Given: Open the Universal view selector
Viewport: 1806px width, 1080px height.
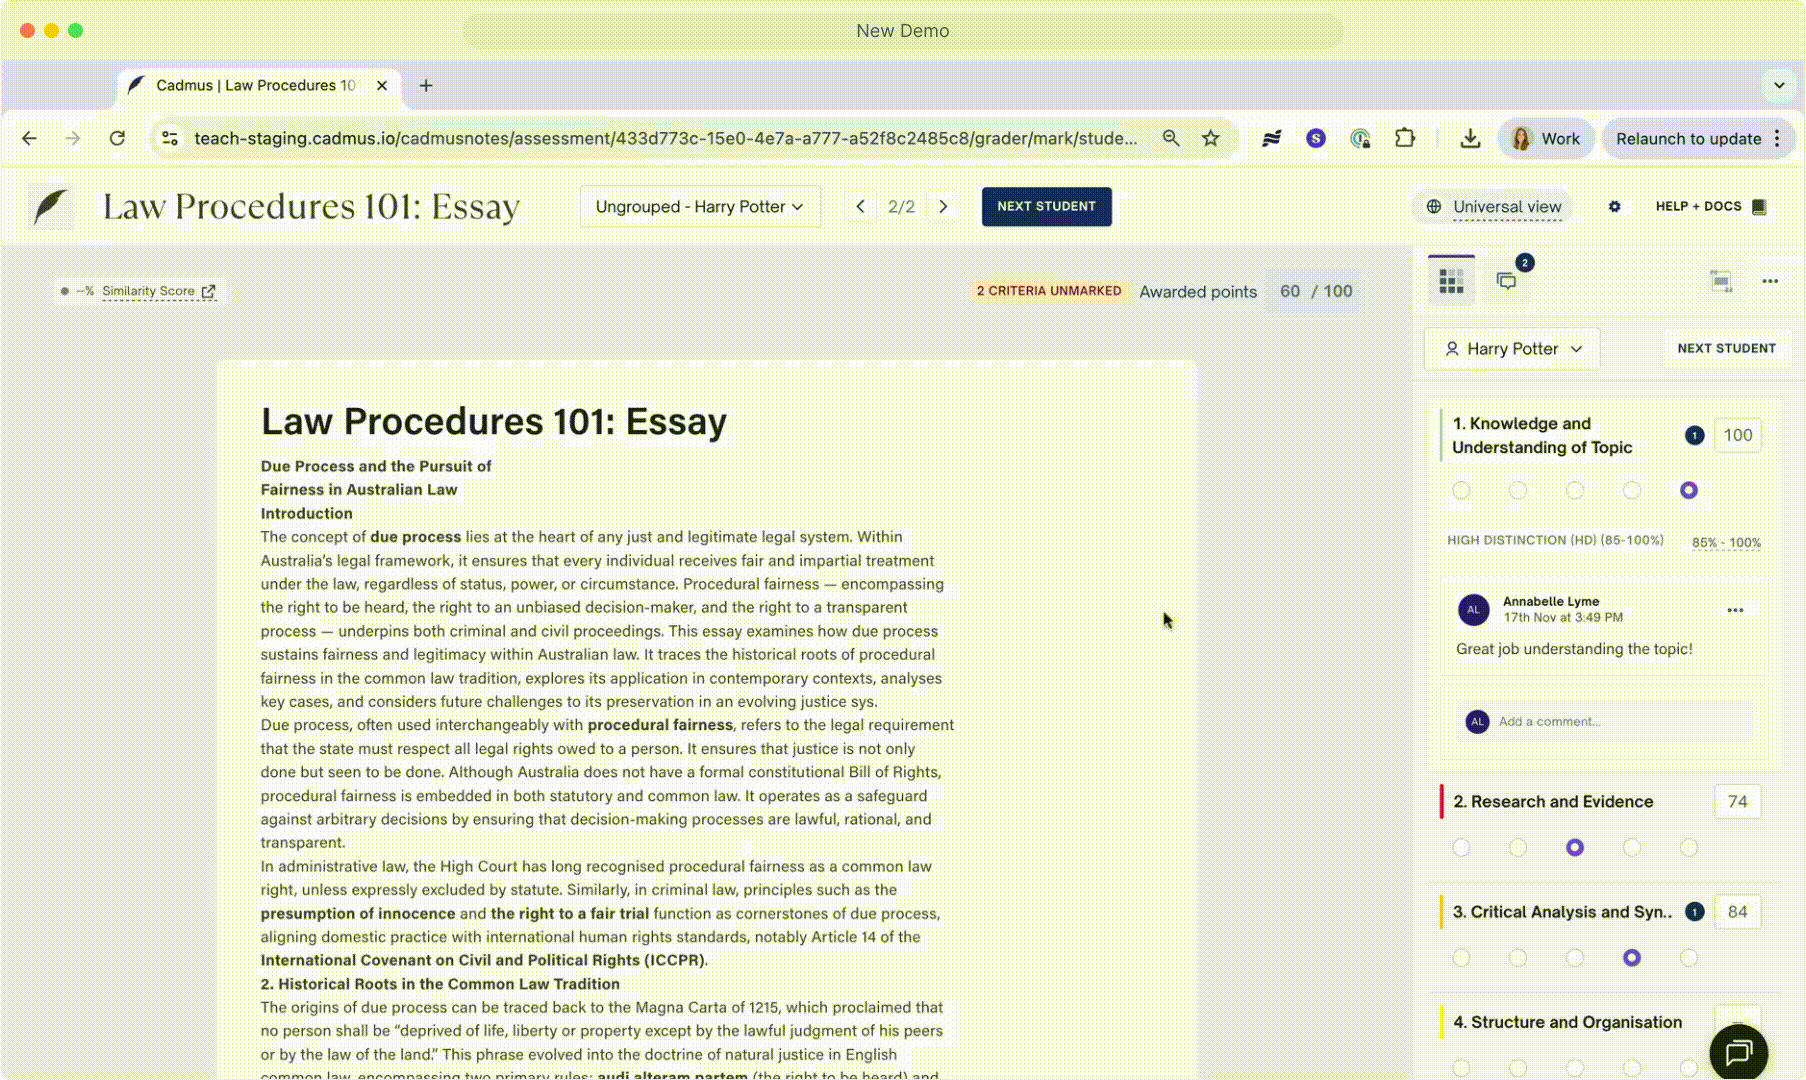Looking at the screenshot, I should (1496, 207).
